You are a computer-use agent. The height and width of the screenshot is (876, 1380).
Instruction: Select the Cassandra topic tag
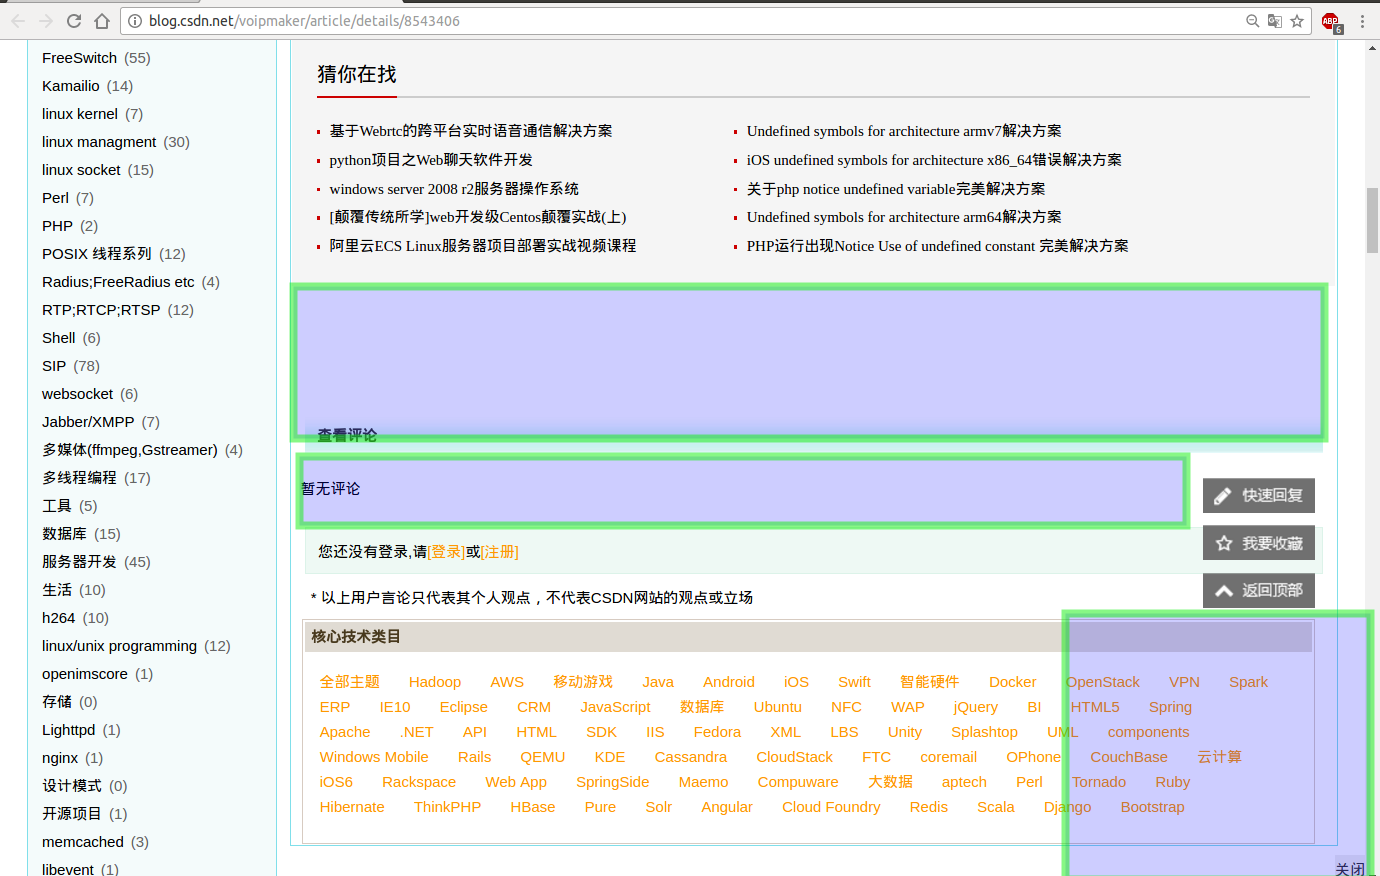coord(691,757)
